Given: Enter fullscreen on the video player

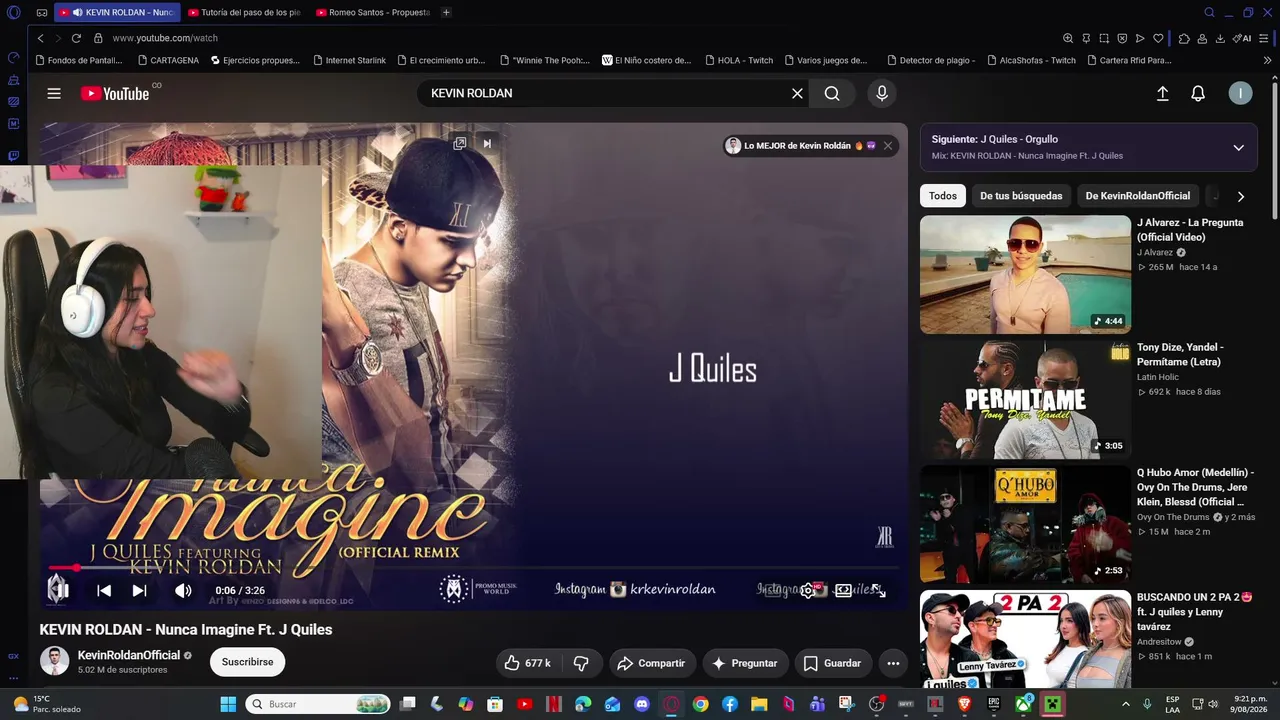Looking at the screenshot, I should tap(877, 590).
